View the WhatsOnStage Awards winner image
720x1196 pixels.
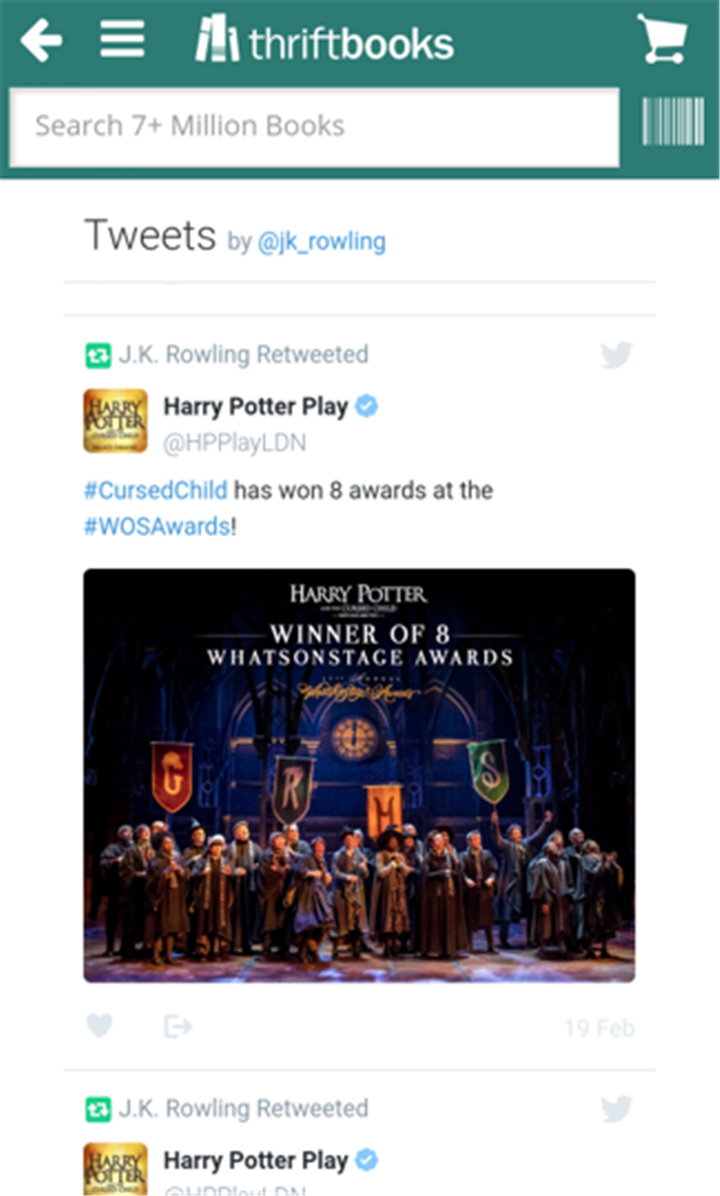click(359, 775)
